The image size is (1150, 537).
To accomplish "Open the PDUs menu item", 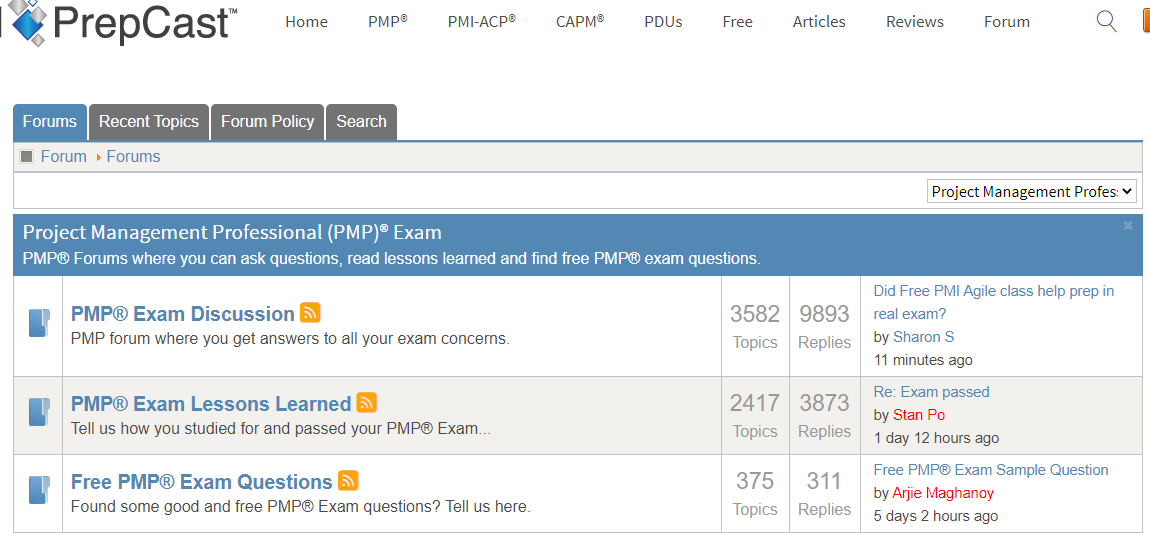I will 664,22.
